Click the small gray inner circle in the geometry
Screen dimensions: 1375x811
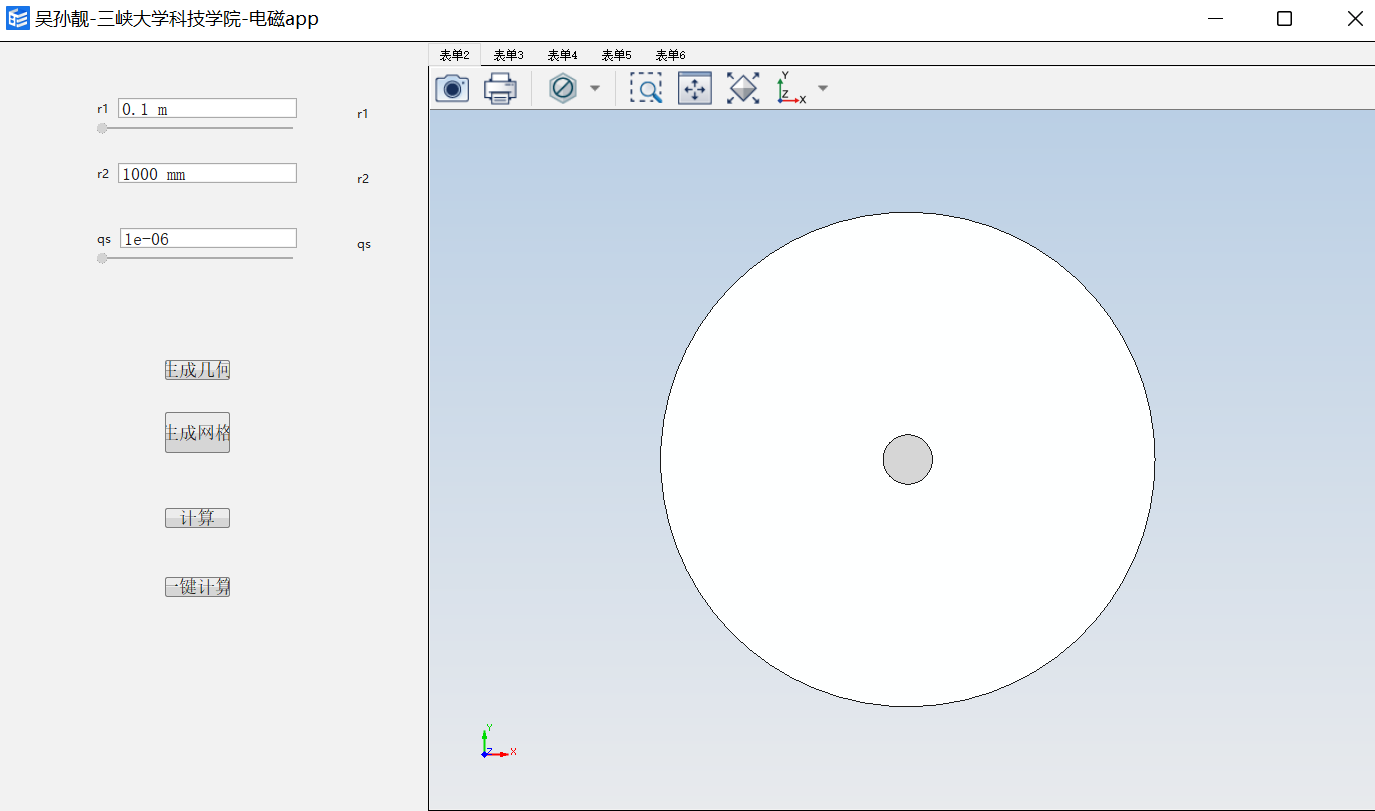coord(908,459)
